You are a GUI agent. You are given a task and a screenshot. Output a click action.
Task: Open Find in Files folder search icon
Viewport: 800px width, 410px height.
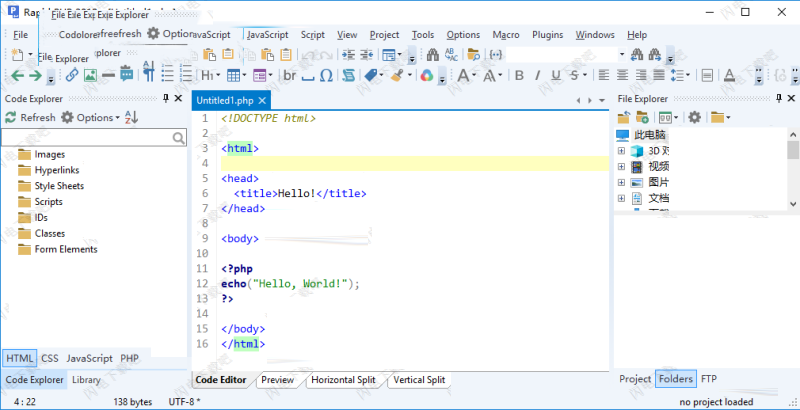(x=473, y=54)
